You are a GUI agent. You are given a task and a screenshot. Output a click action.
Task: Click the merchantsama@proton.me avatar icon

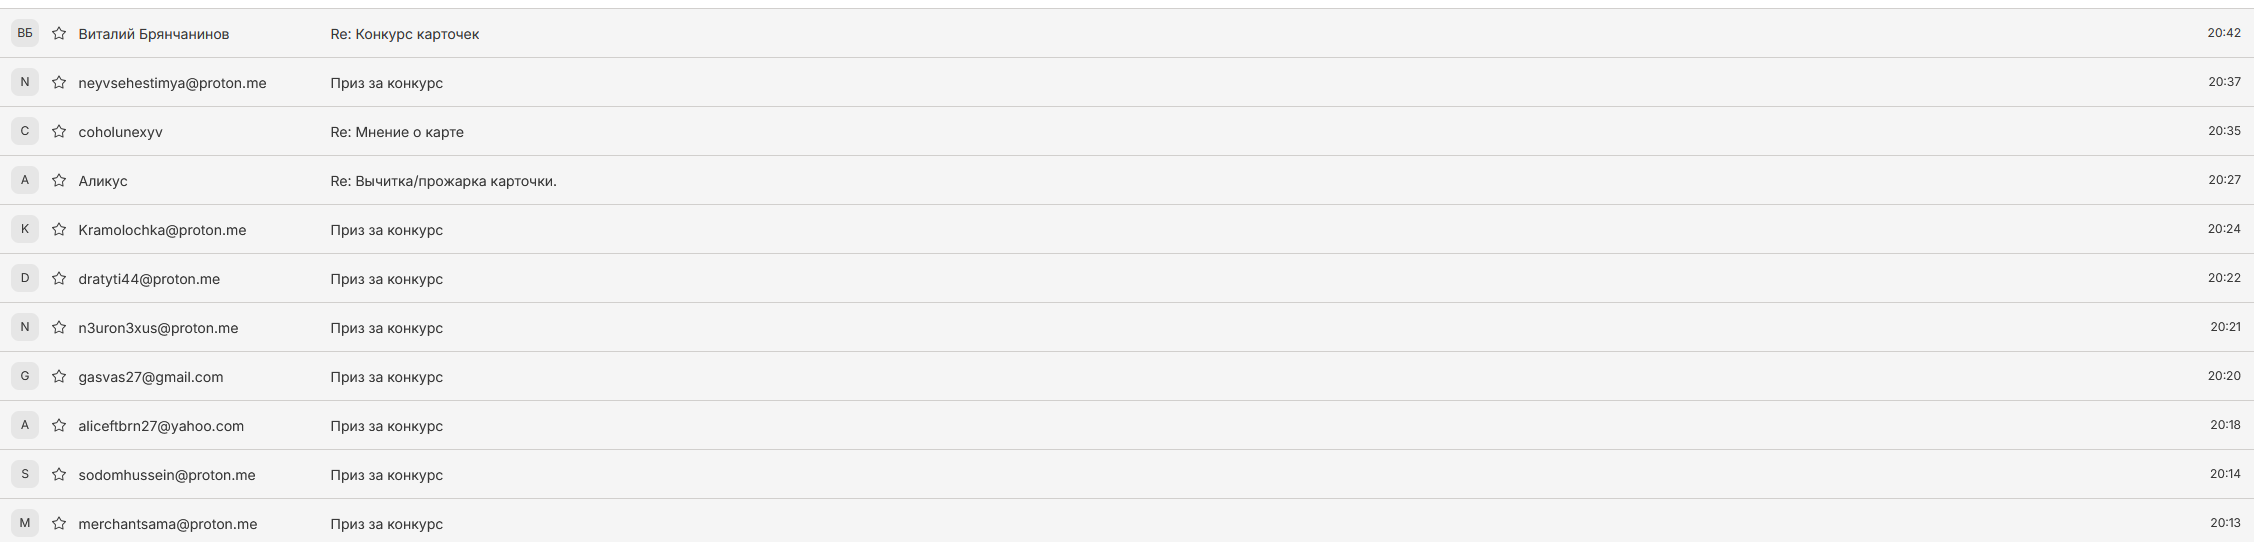pyautogui.click(x=25, y=523)
